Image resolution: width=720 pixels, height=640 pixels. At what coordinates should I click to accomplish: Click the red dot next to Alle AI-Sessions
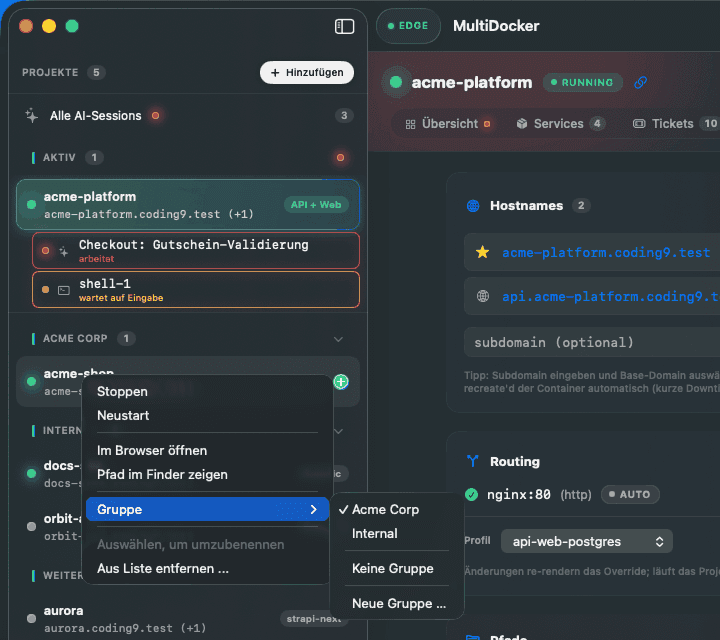(156, 116)
